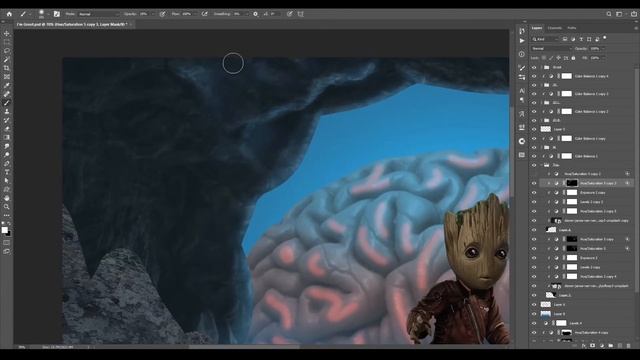The image size is (640, 360).
Task: Select the Rectangular Marquee tool
Action: tap(7, 42)
